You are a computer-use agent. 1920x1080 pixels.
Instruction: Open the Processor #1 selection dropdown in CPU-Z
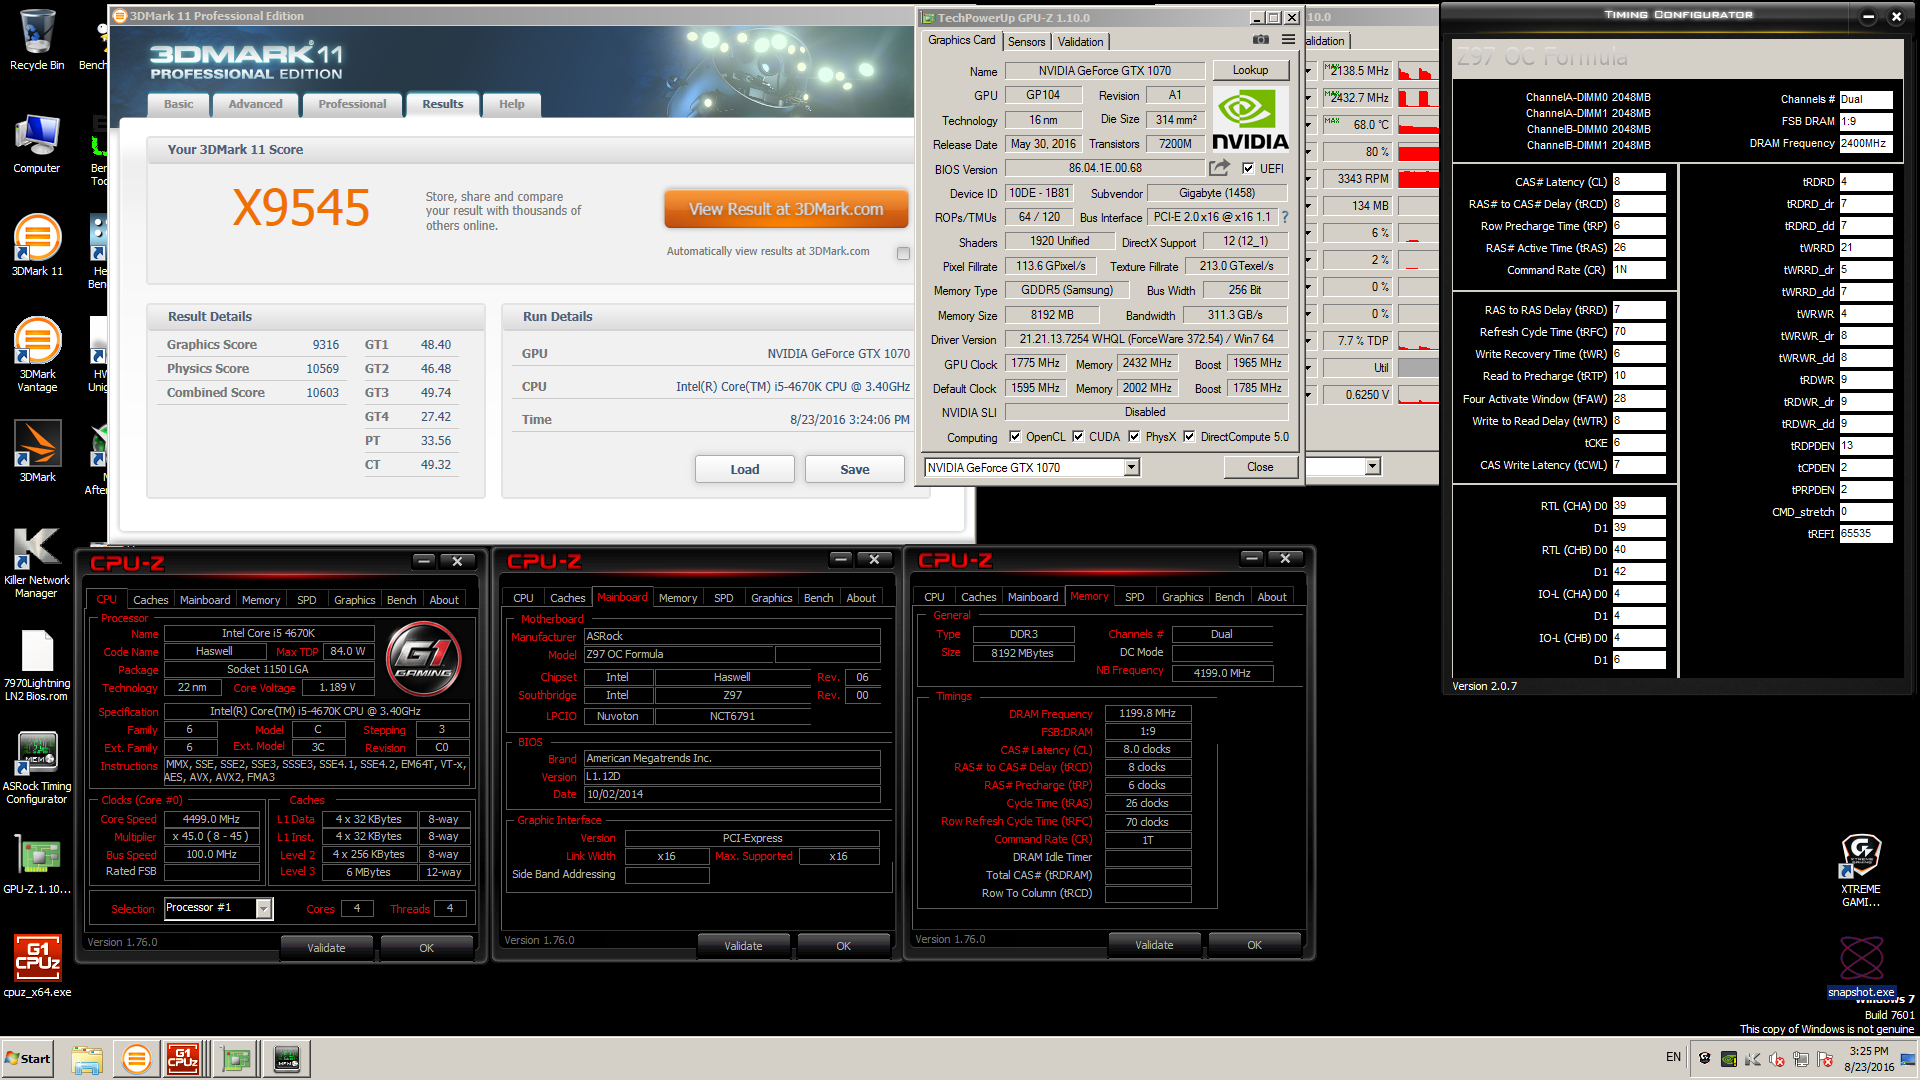click(263, 908)
